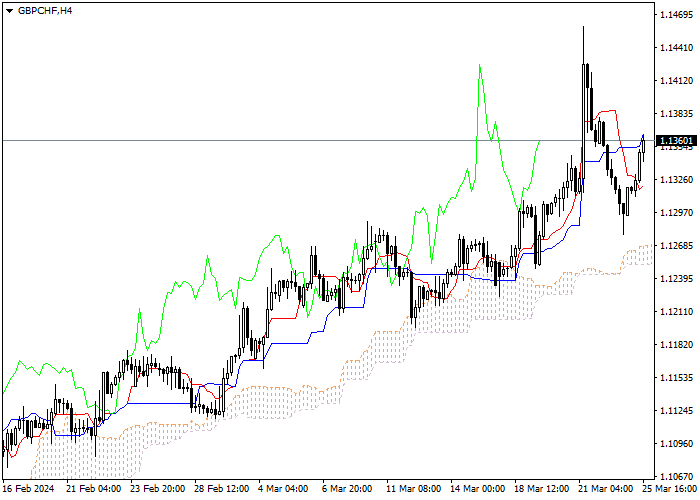
Task: Click the 6 Mar 20:00 time label
Action: [347, 489]
